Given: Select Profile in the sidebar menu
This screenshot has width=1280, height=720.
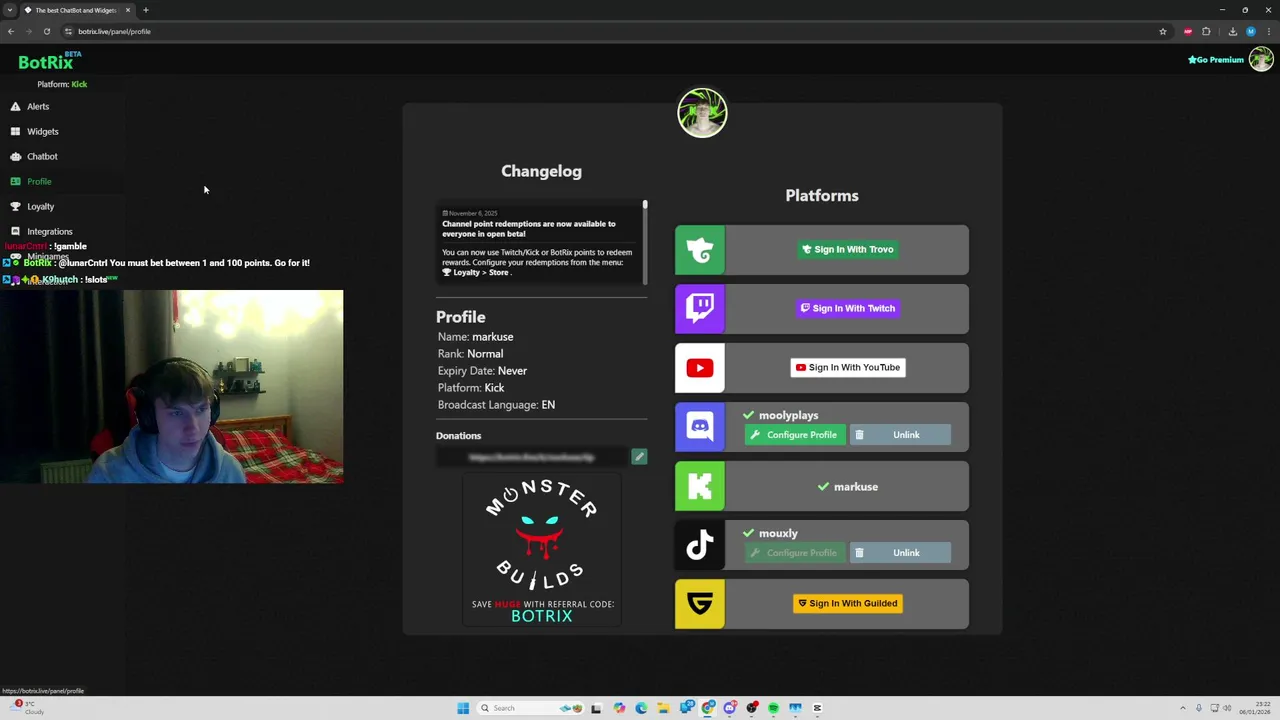Looking at the screenshot, I should (x=39, y=181).
